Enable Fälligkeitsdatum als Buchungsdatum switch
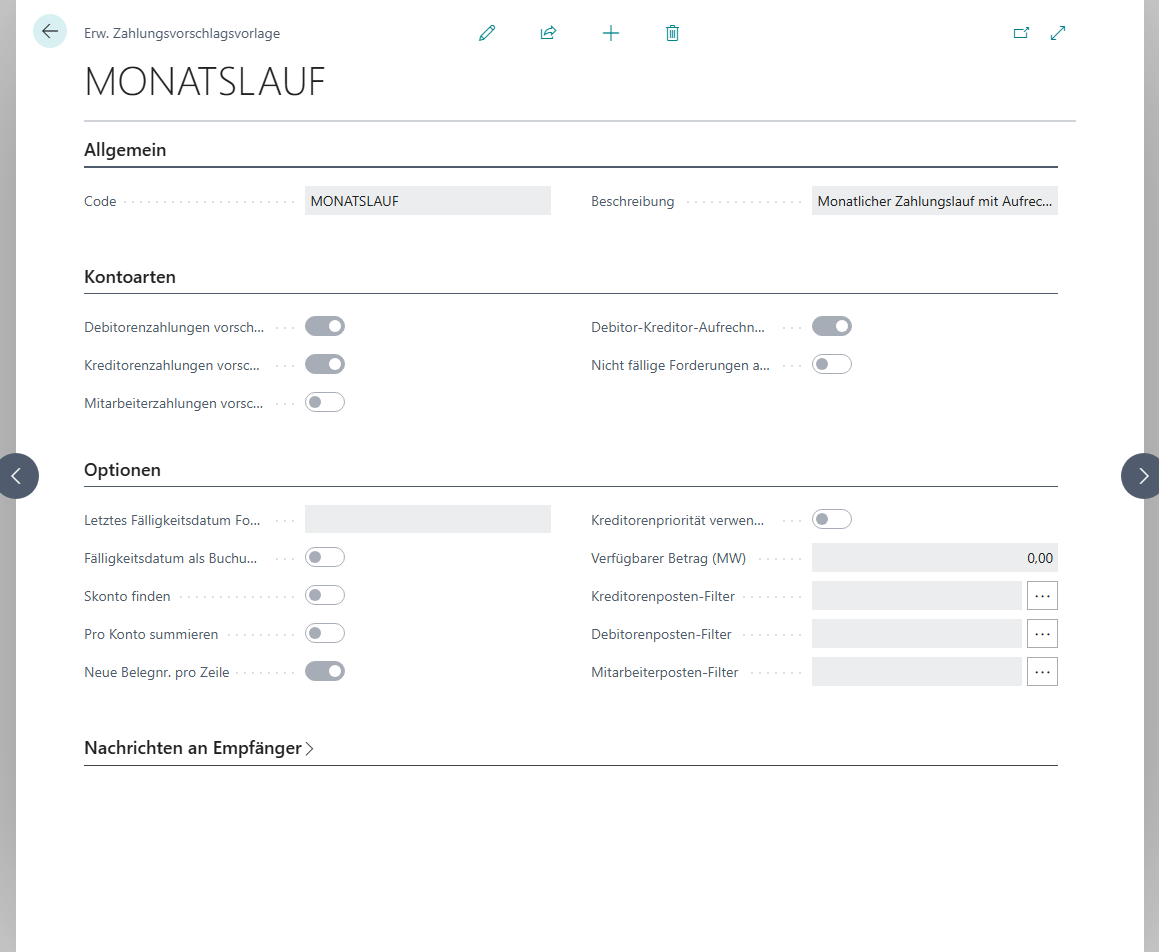1159x952 pixels. [x=324, y=557]
